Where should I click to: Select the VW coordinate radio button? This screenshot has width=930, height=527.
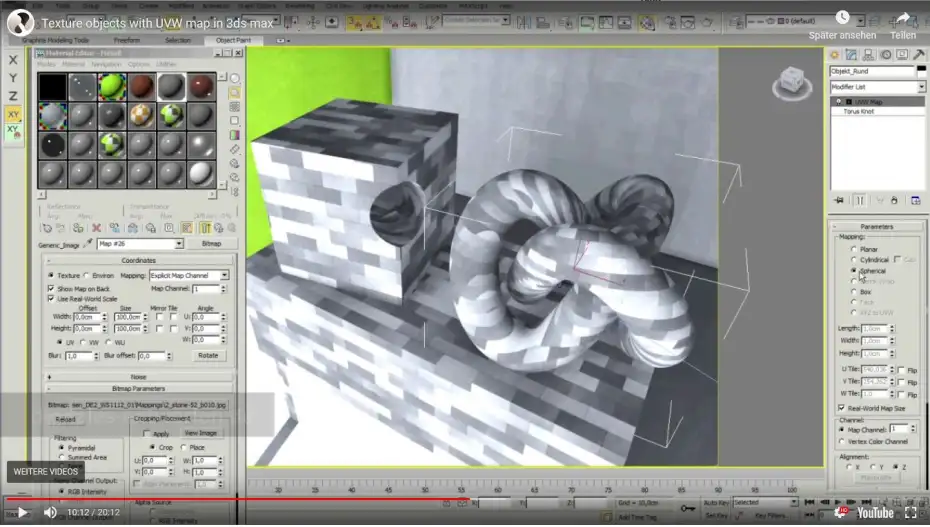tap(84, 343)
